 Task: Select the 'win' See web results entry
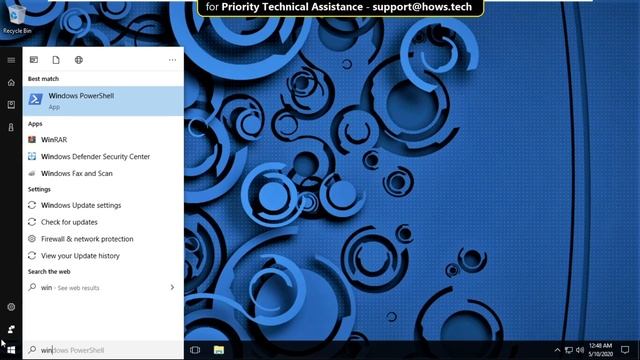pos(103,287)
